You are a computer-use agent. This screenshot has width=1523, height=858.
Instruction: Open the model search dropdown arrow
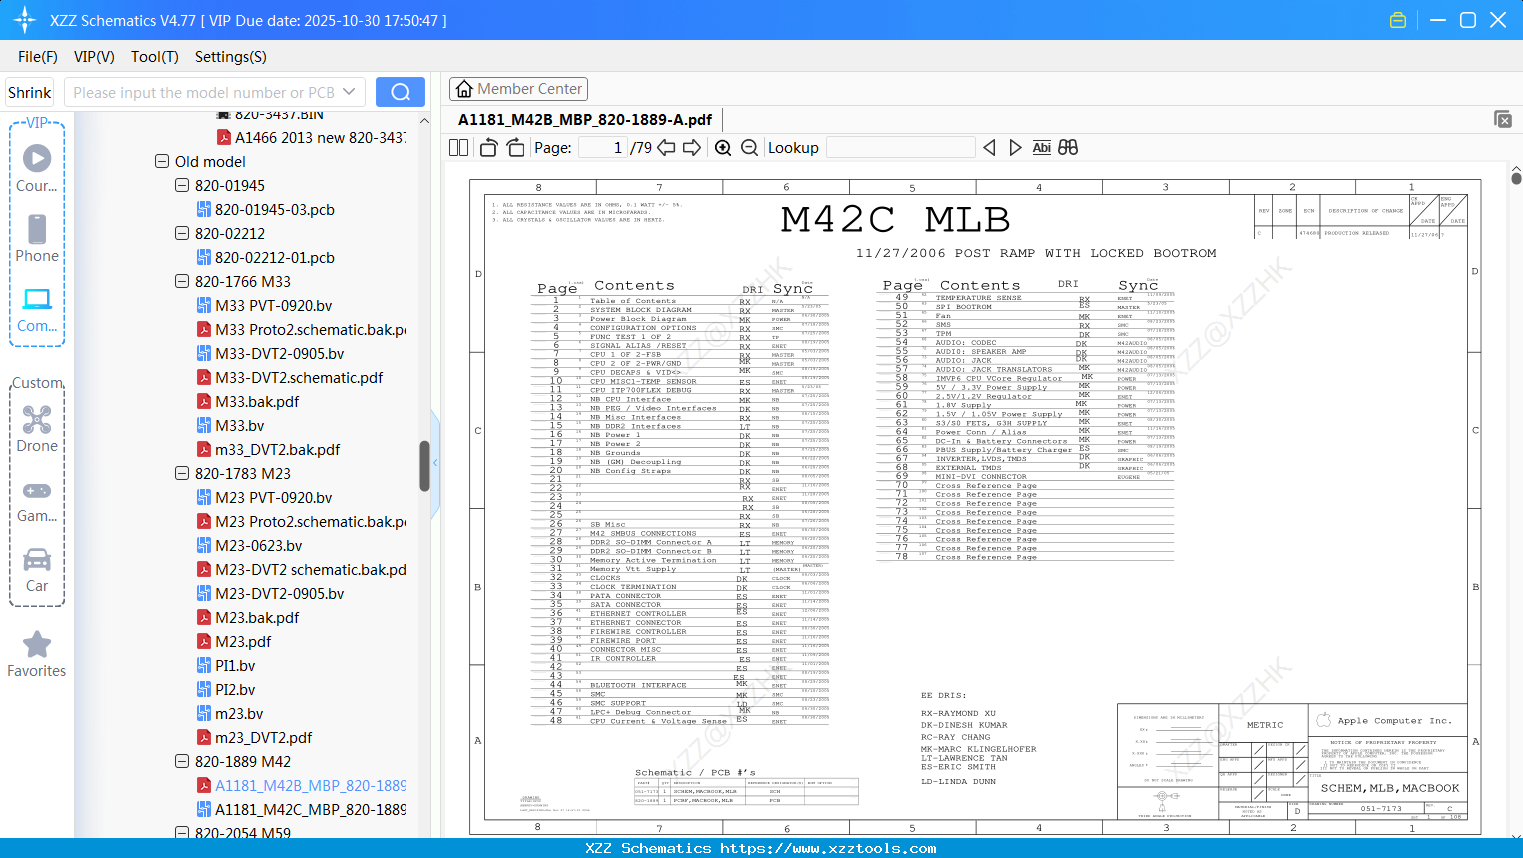[349, 92]
